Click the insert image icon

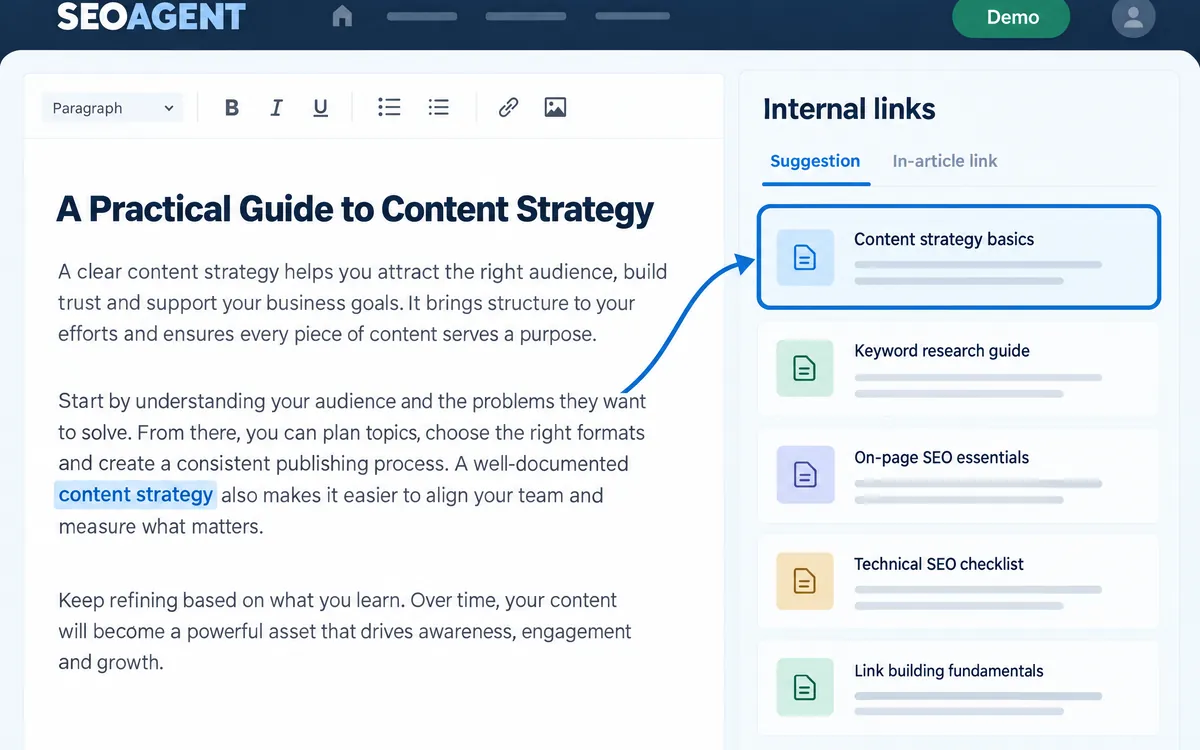point(555,107)
